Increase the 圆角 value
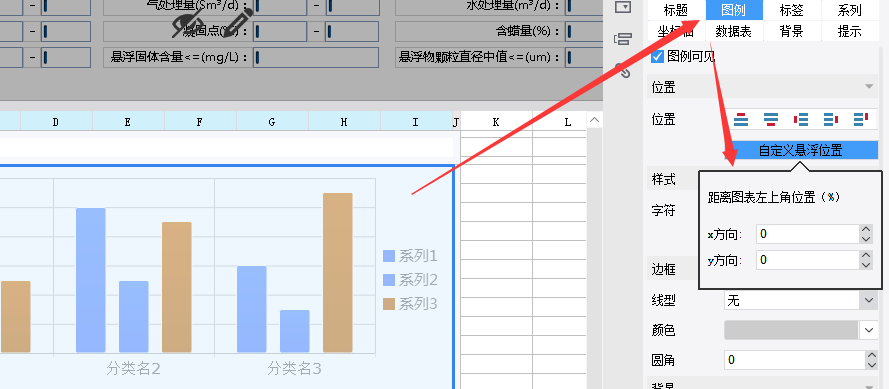 click(x=871, y=355)
